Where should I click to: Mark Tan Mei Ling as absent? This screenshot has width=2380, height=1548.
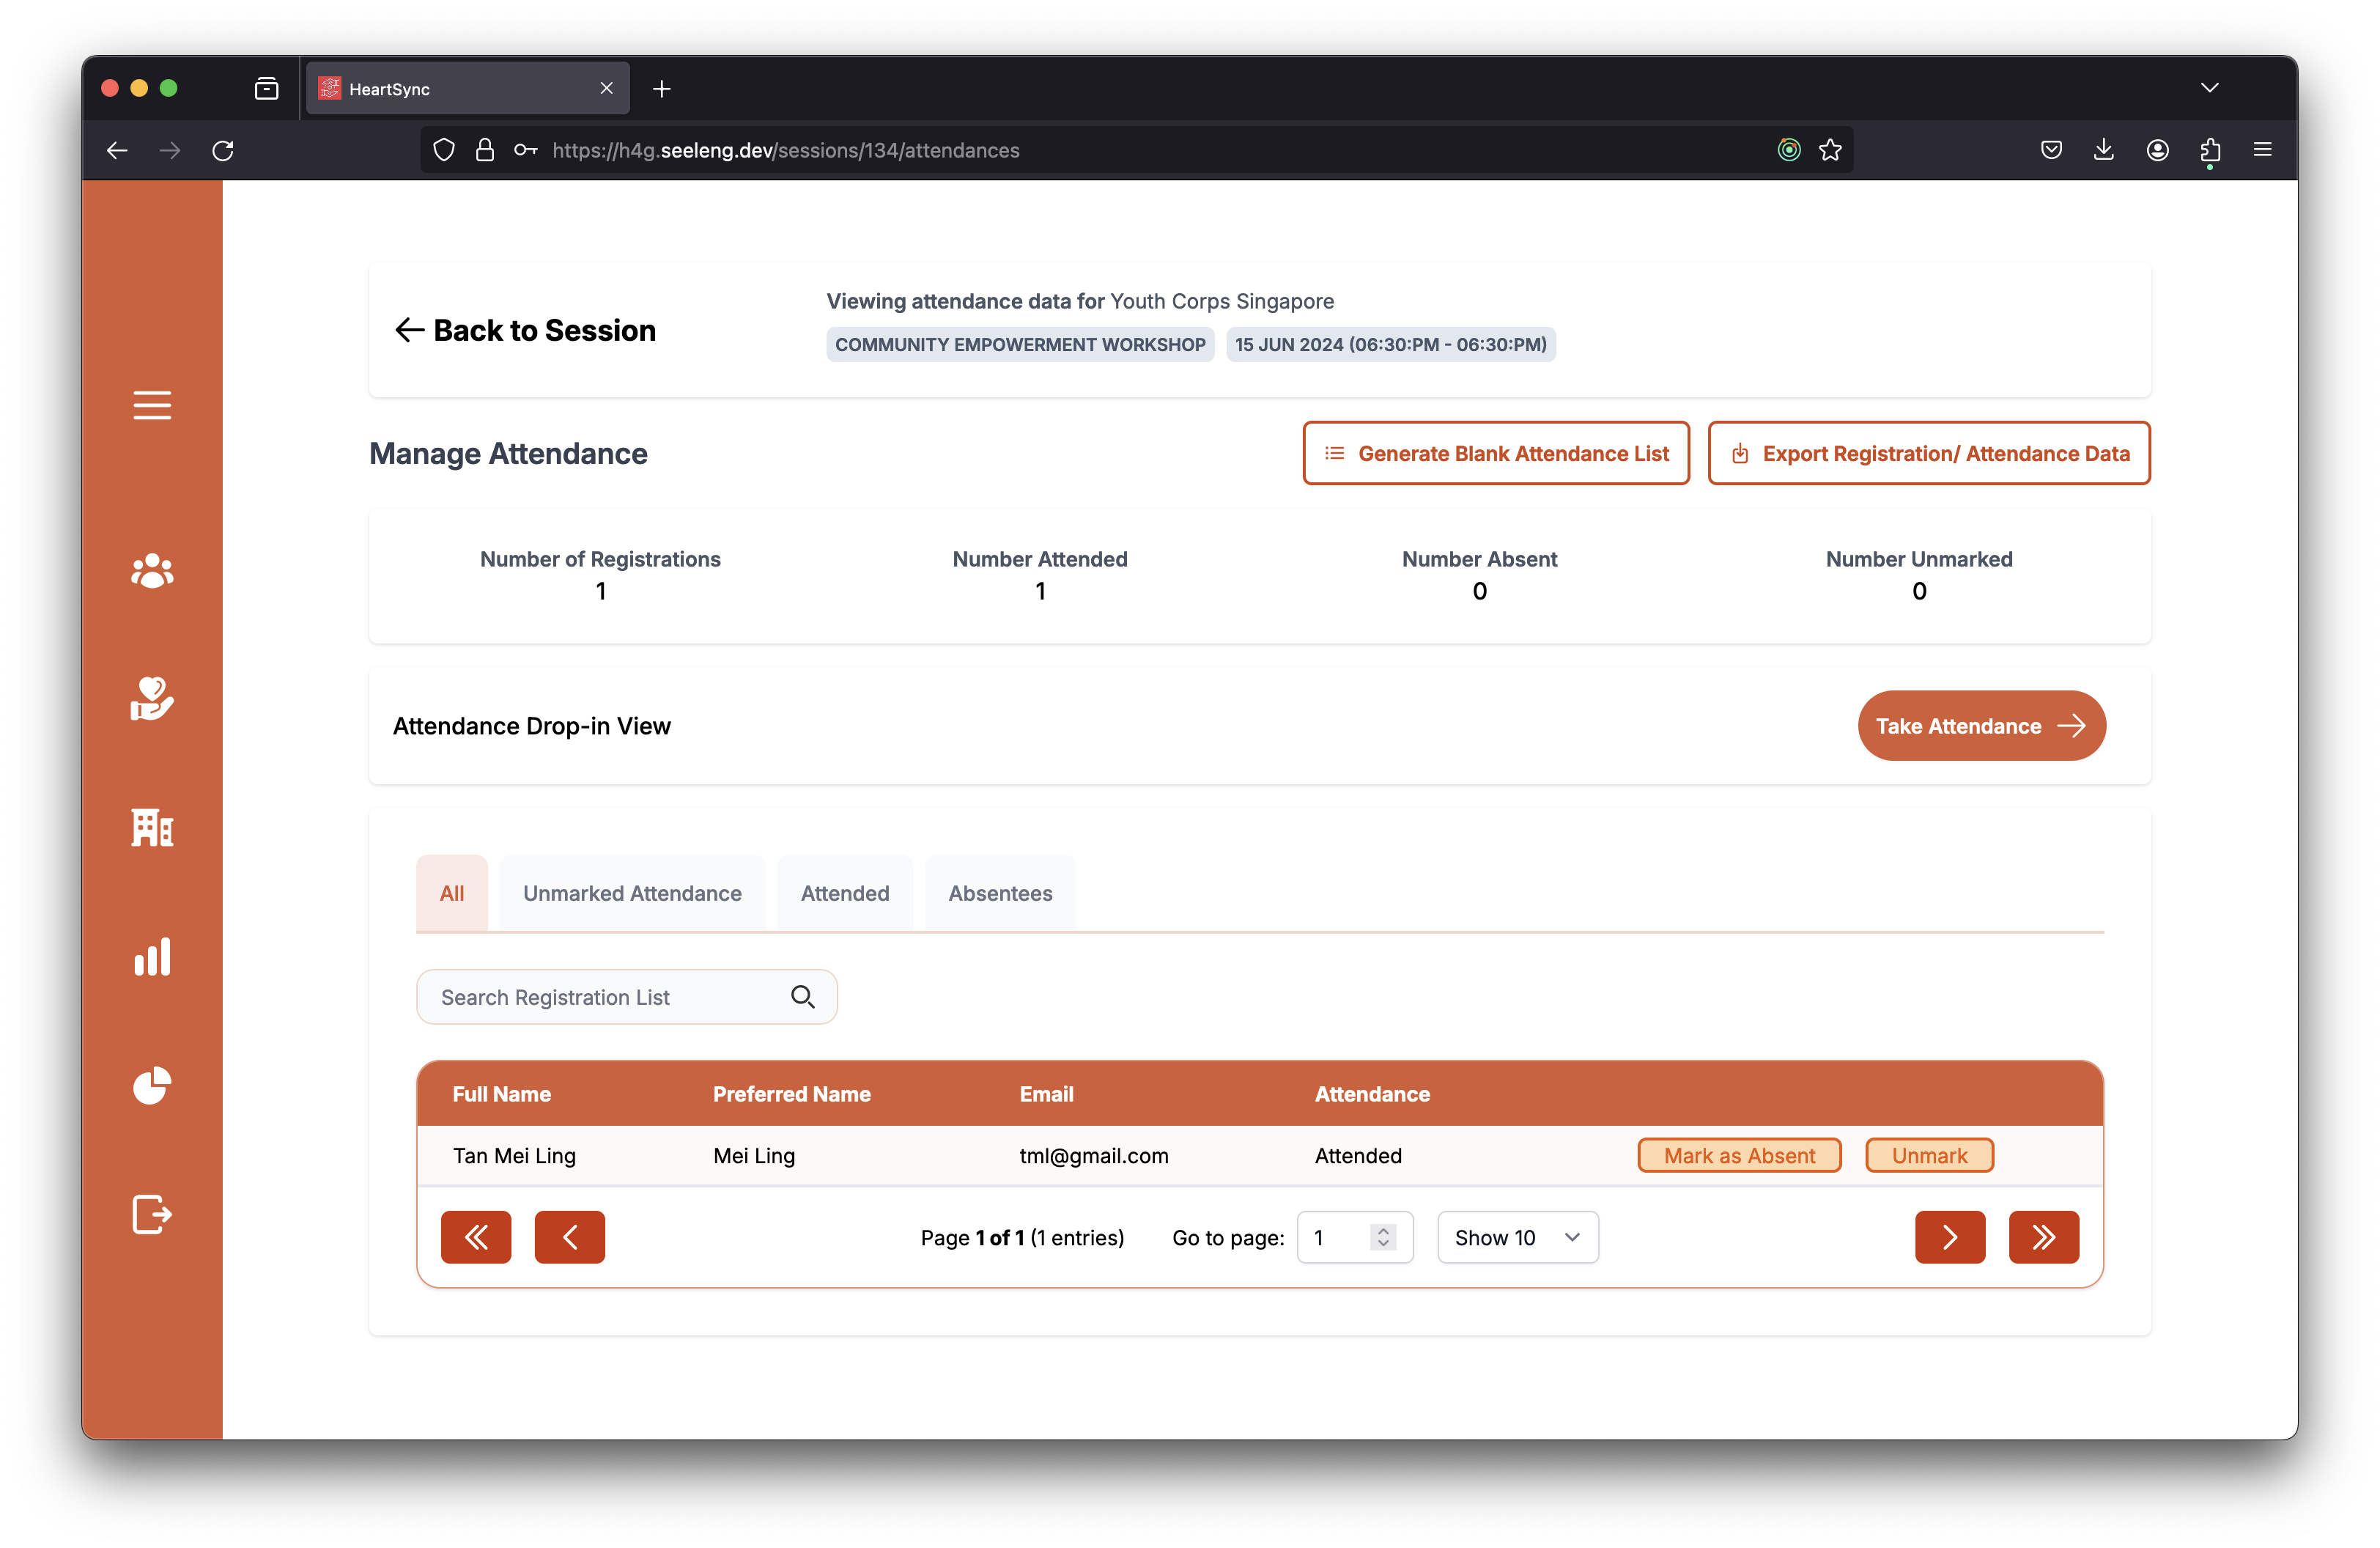(1739, 1156)
